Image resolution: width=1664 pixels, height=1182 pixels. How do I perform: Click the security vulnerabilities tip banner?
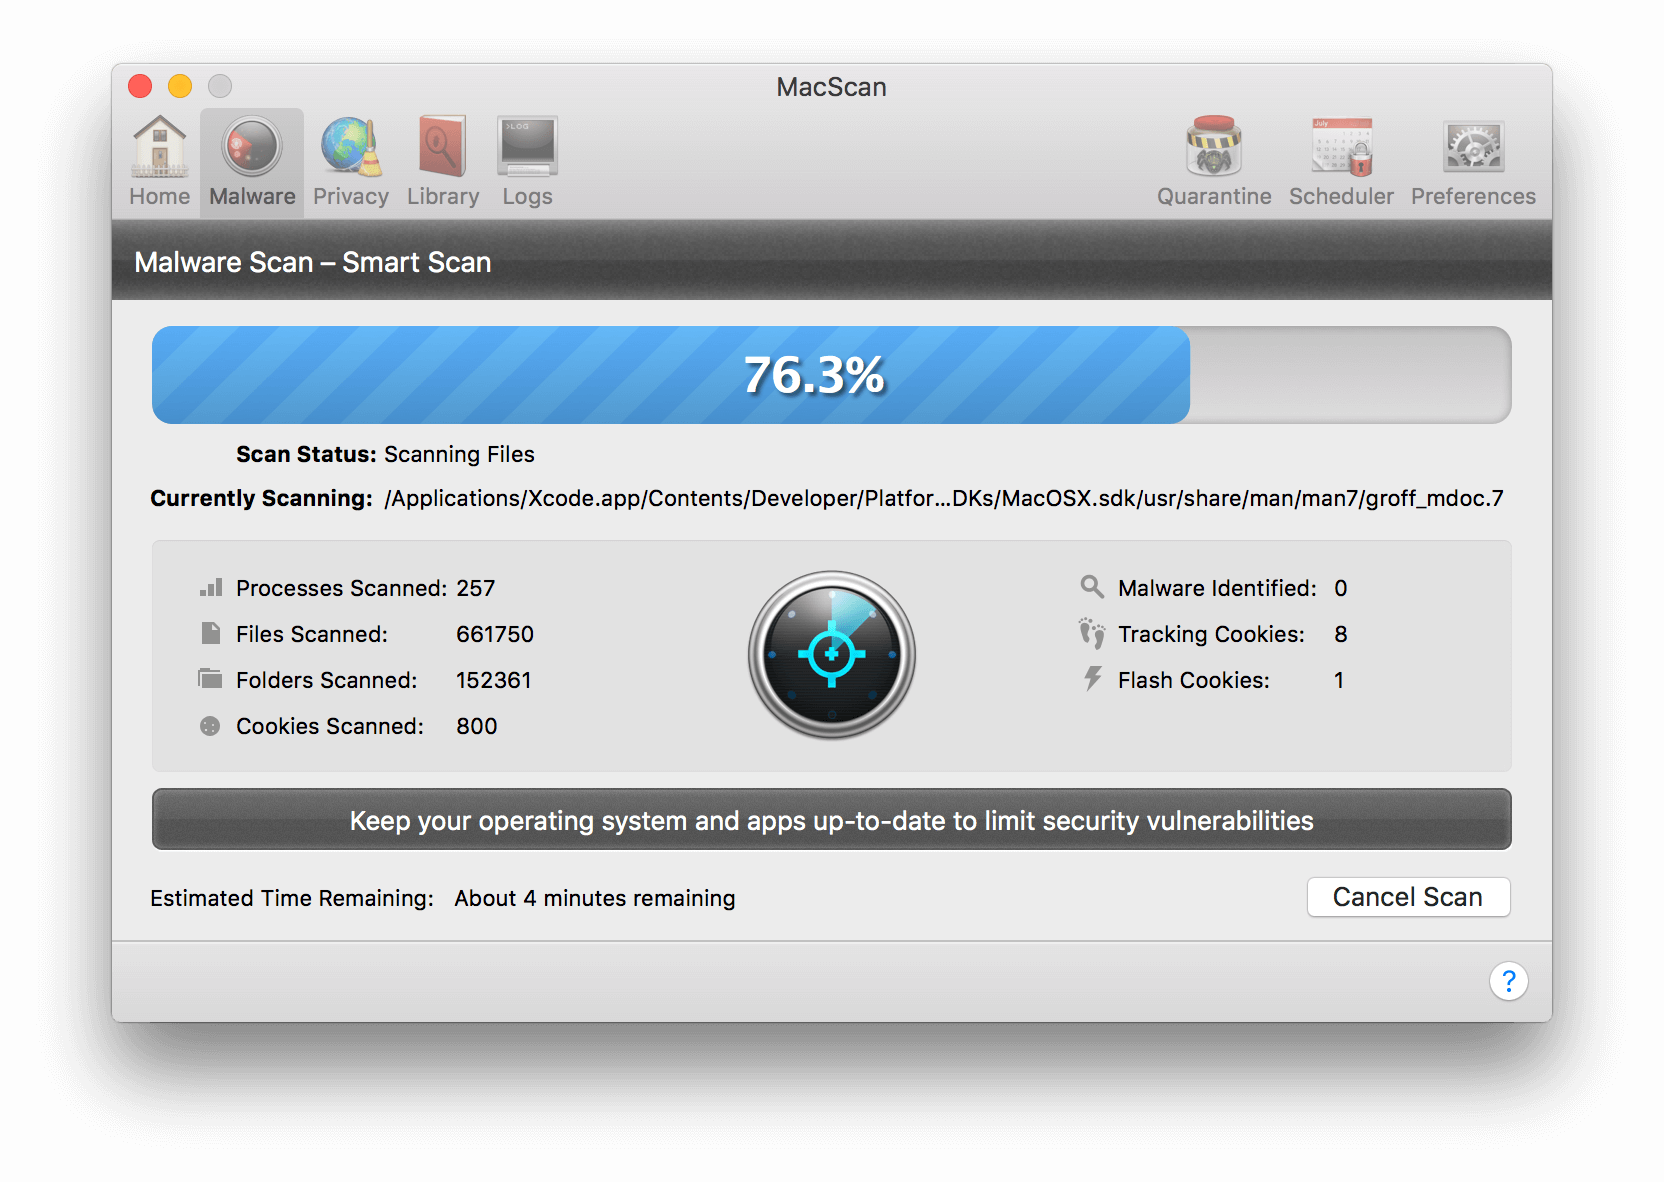click(x=831, y=820)
